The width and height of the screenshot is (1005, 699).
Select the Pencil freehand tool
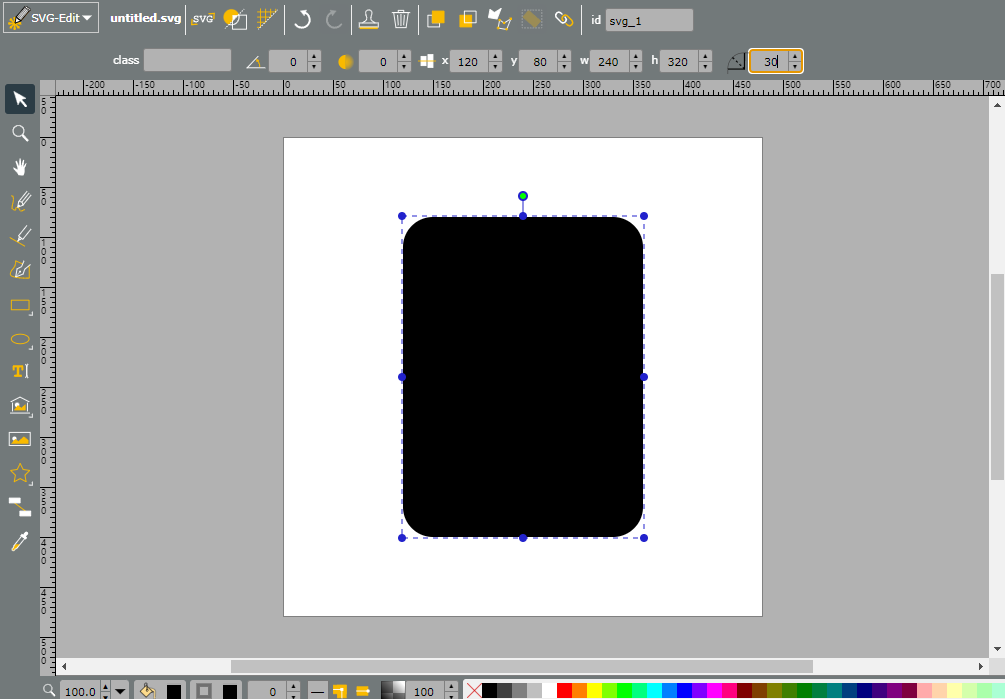20,201
